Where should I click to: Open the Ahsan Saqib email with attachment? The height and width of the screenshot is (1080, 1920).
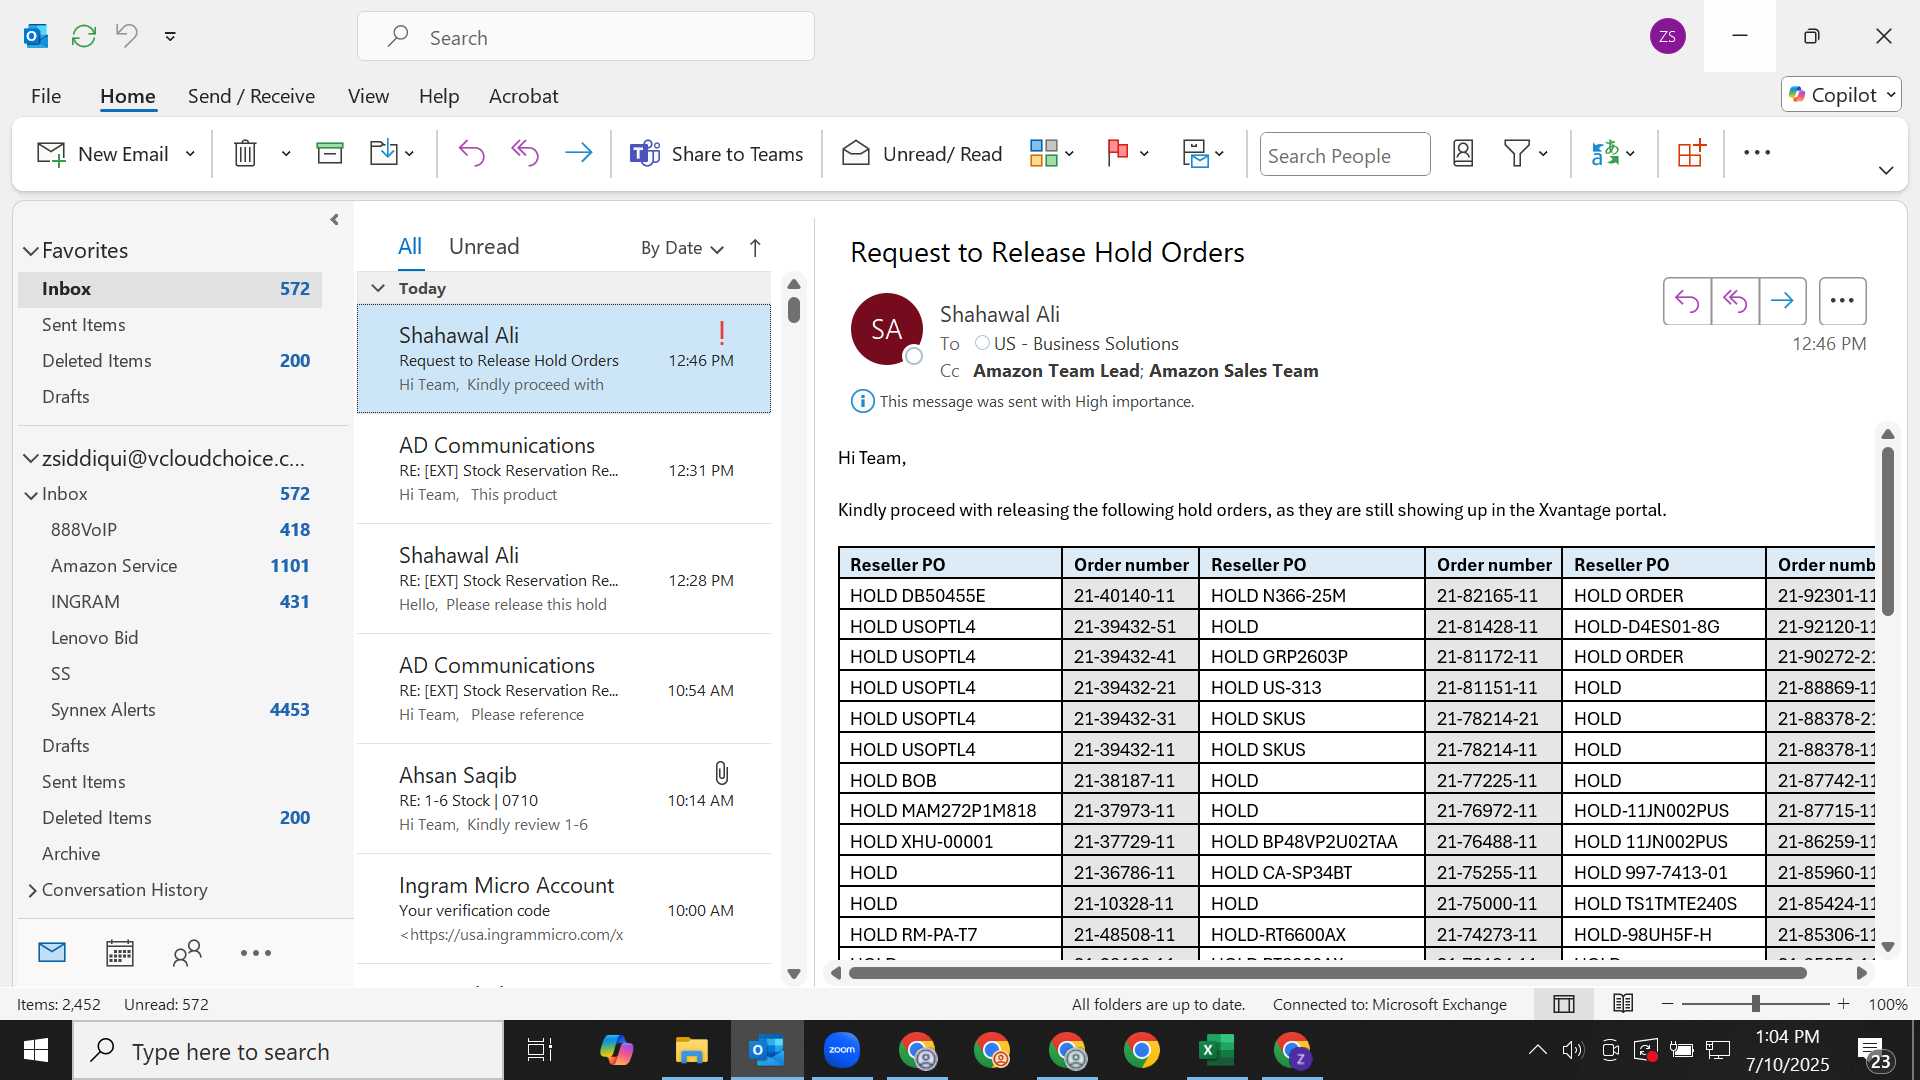click(564, 798)
